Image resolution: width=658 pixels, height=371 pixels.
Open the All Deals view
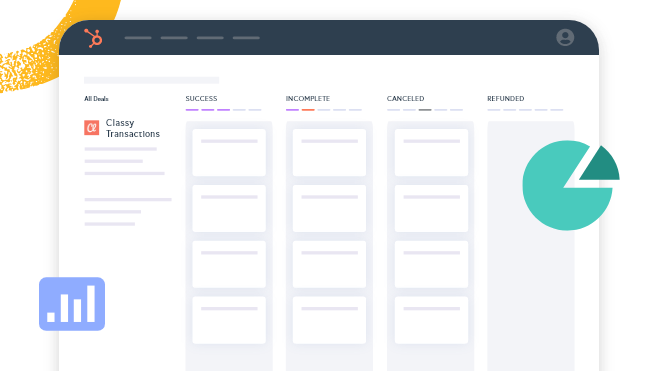[96, 99]
